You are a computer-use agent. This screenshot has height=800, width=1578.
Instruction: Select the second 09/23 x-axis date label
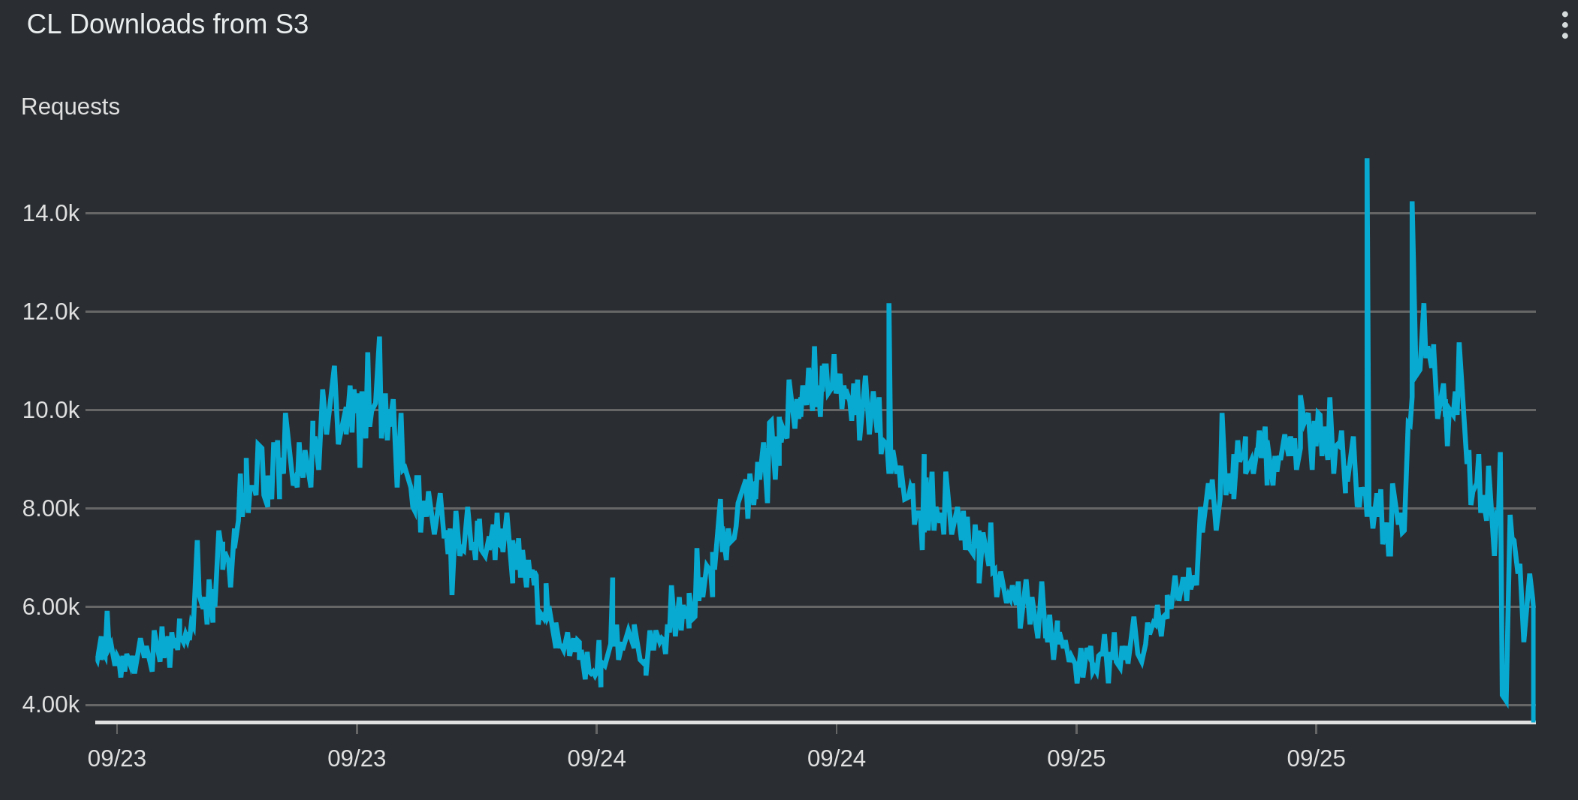coord(357,758)
